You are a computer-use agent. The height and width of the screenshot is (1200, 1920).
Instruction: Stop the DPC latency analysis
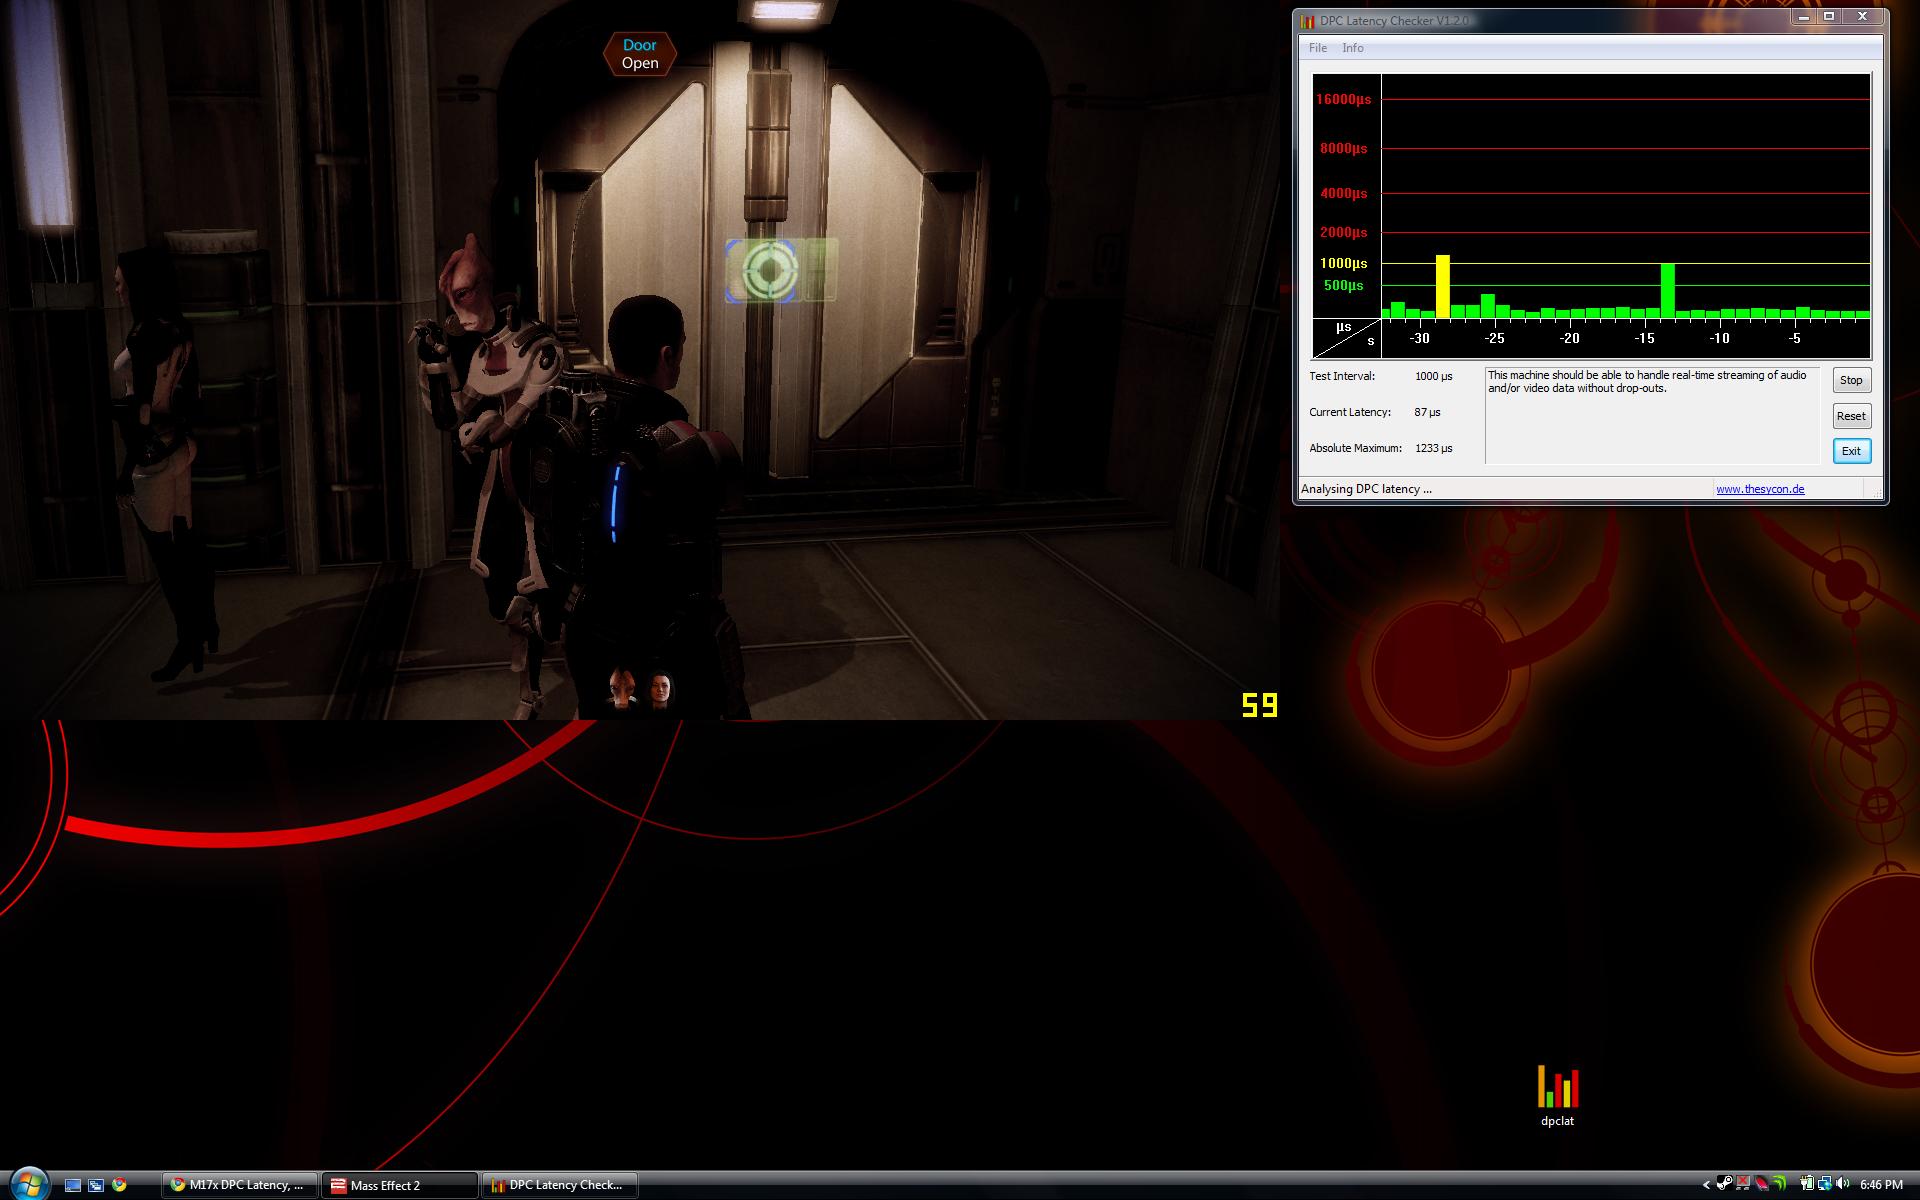tap(1851, 380)
